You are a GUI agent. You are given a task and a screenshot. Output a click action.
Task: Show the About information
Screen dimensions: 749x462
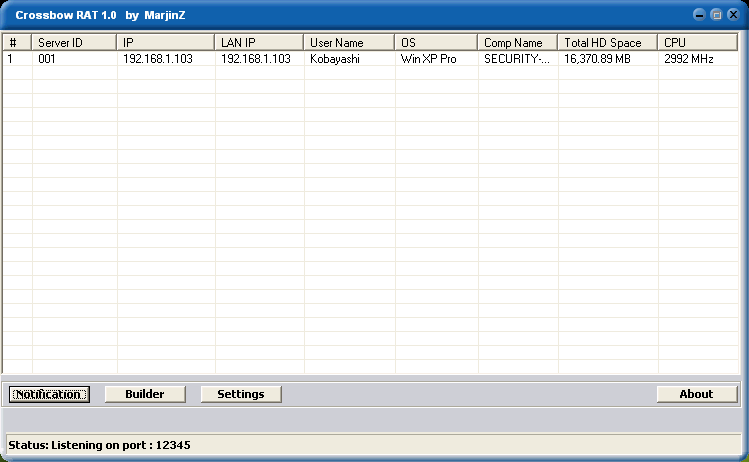(x=696, y=394)
